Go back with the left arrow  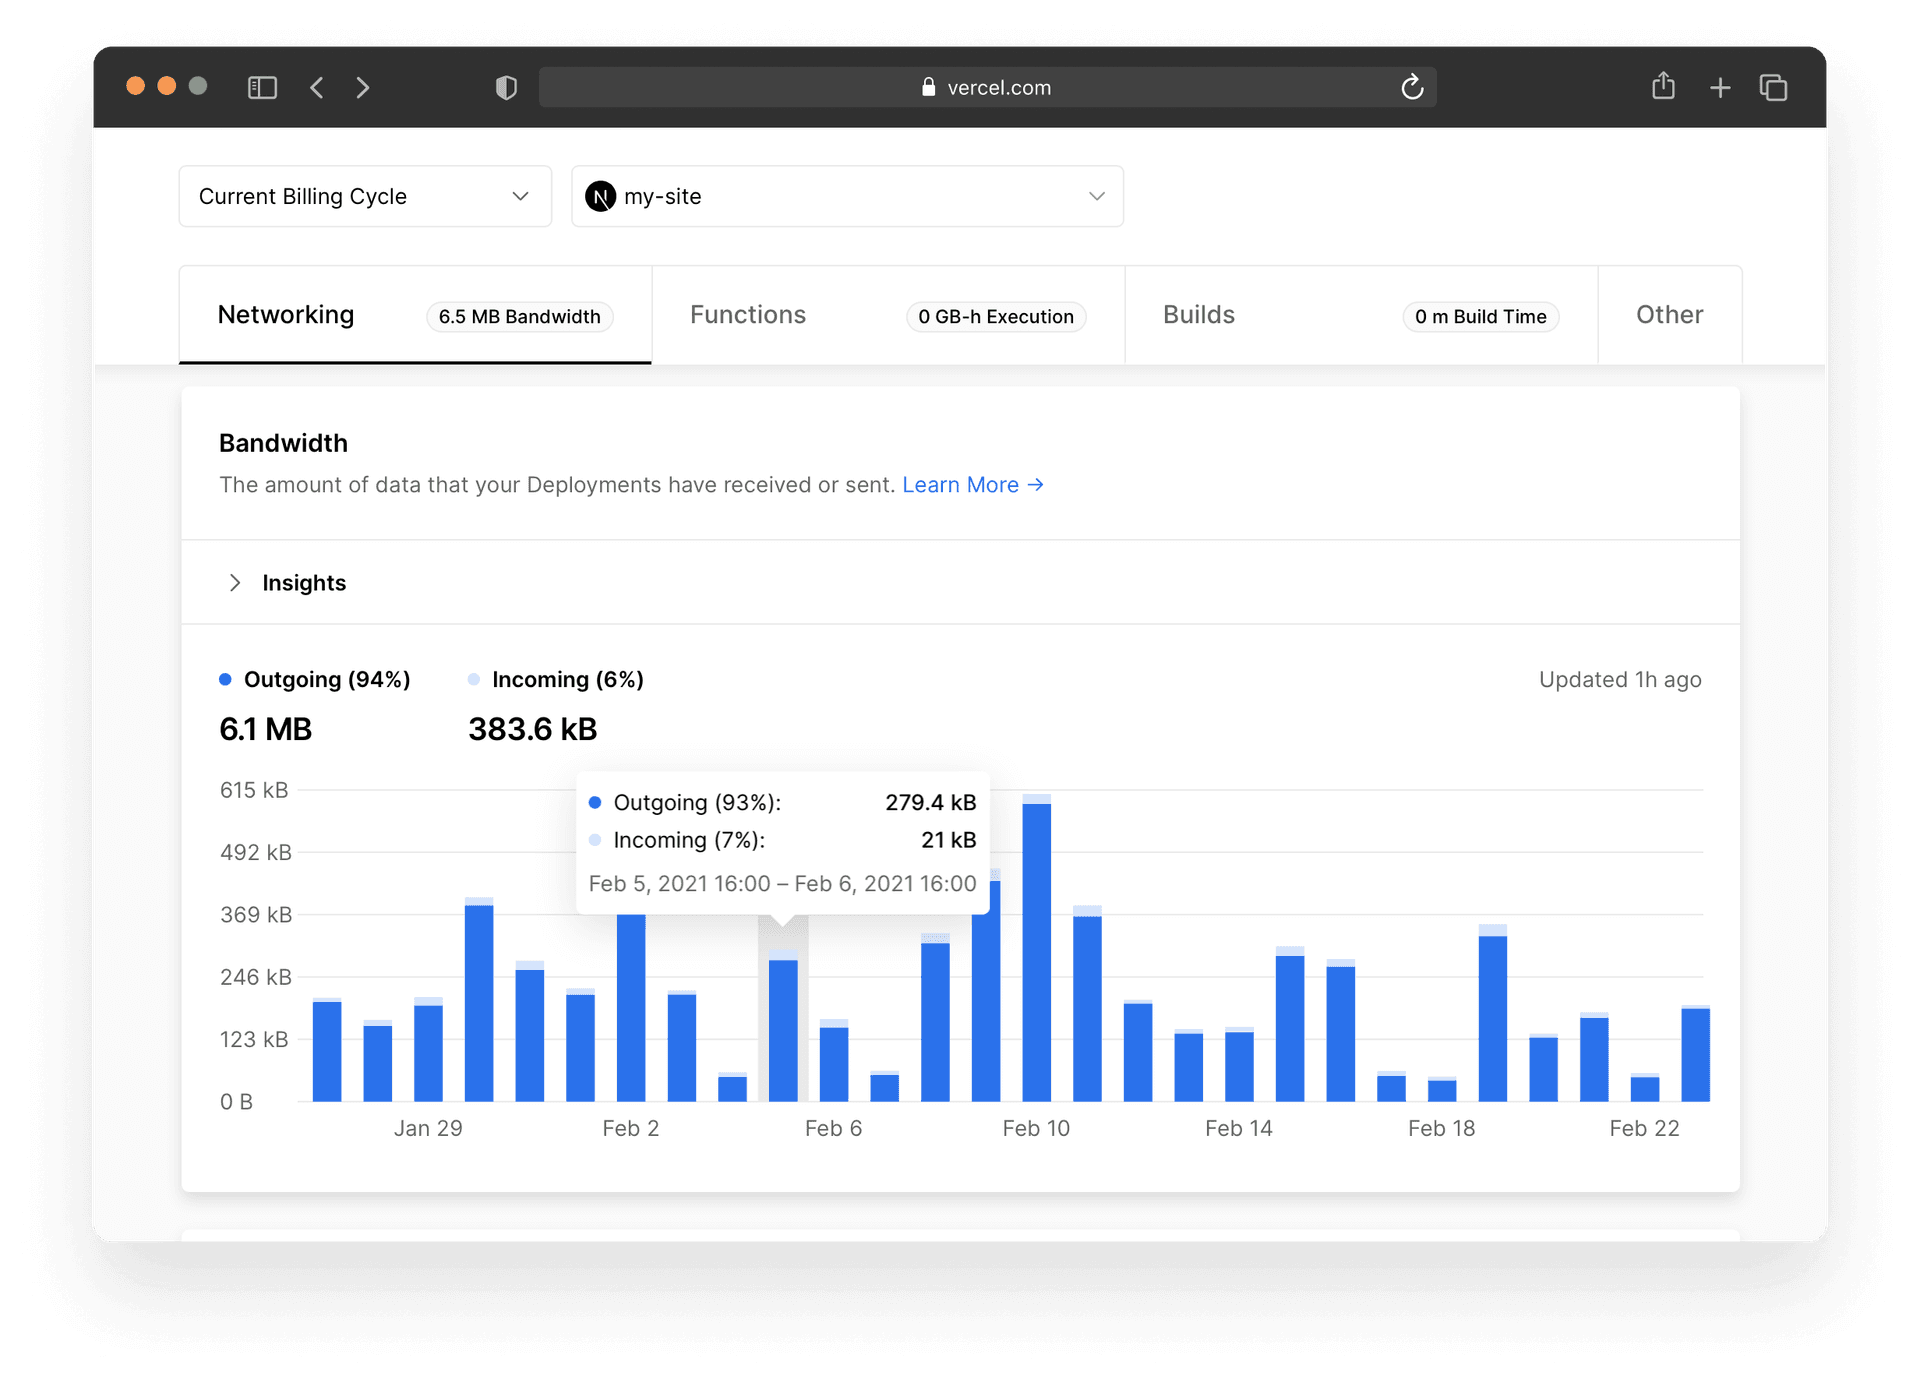[317, 88]
